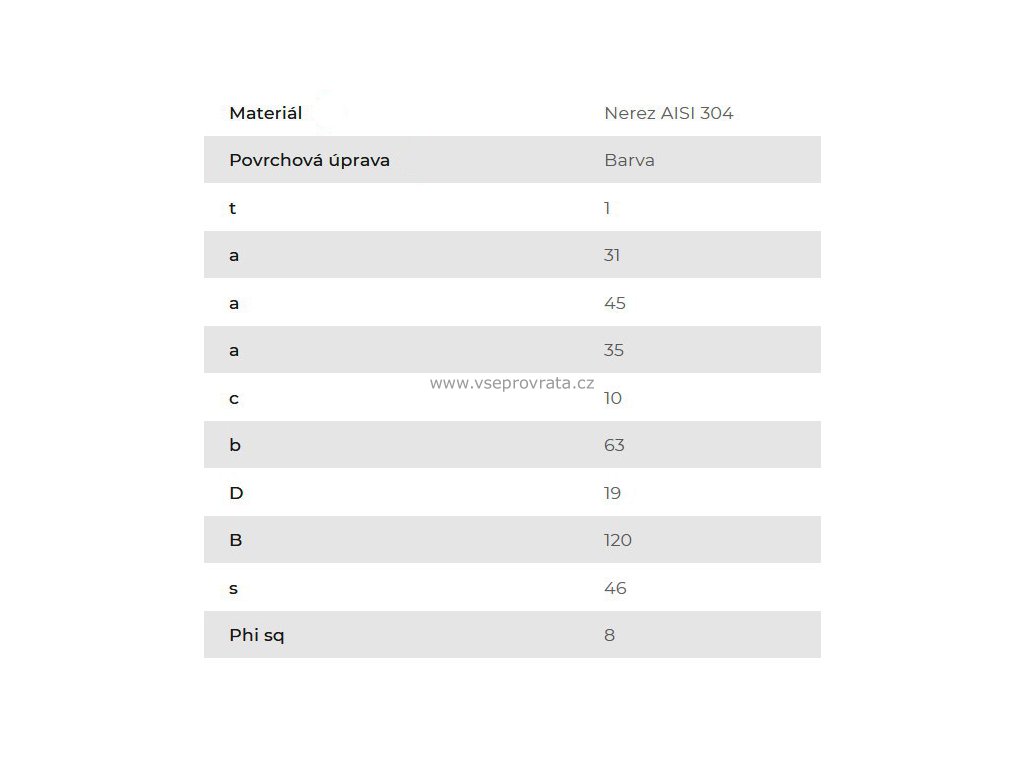Click the D parameter label
Viewport: 1024px width, 768px height.
pyautogui.click(x=236, y=493)
